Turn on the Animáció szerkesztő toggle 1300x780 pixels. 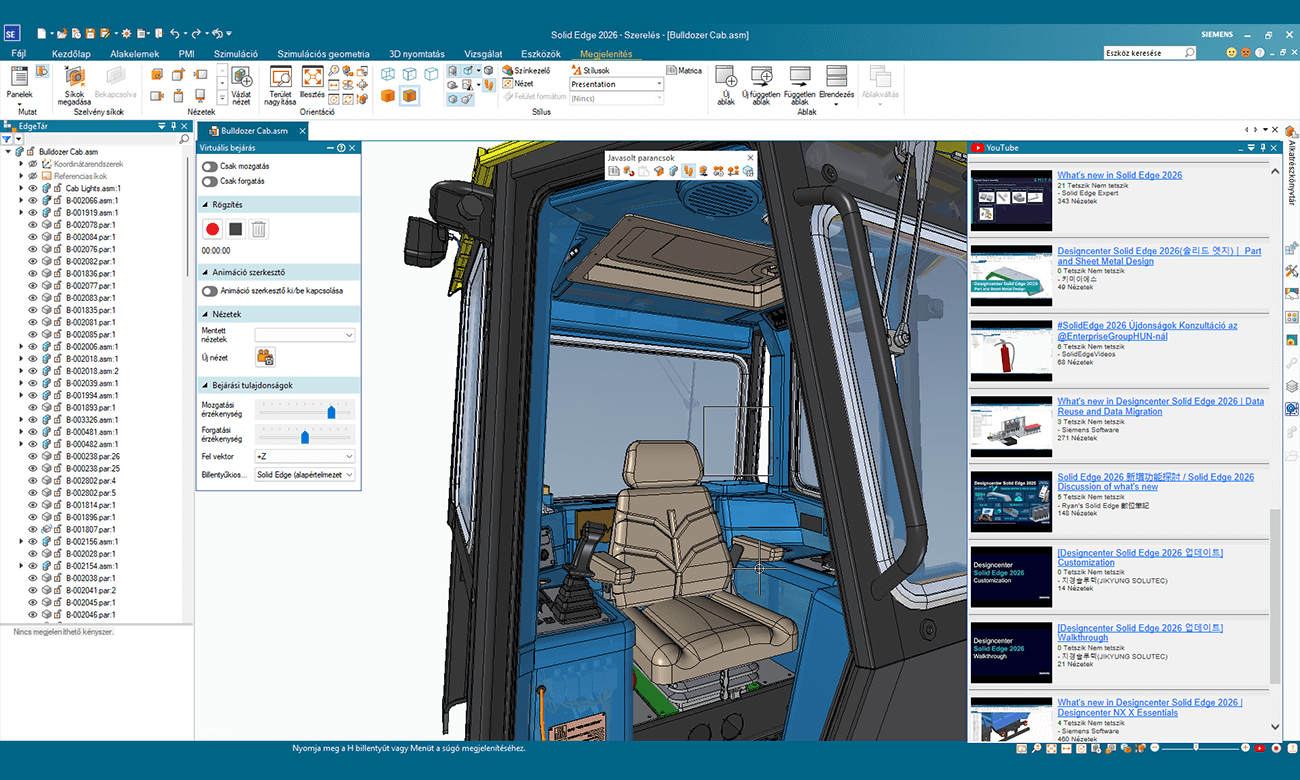tap(210, 291)
